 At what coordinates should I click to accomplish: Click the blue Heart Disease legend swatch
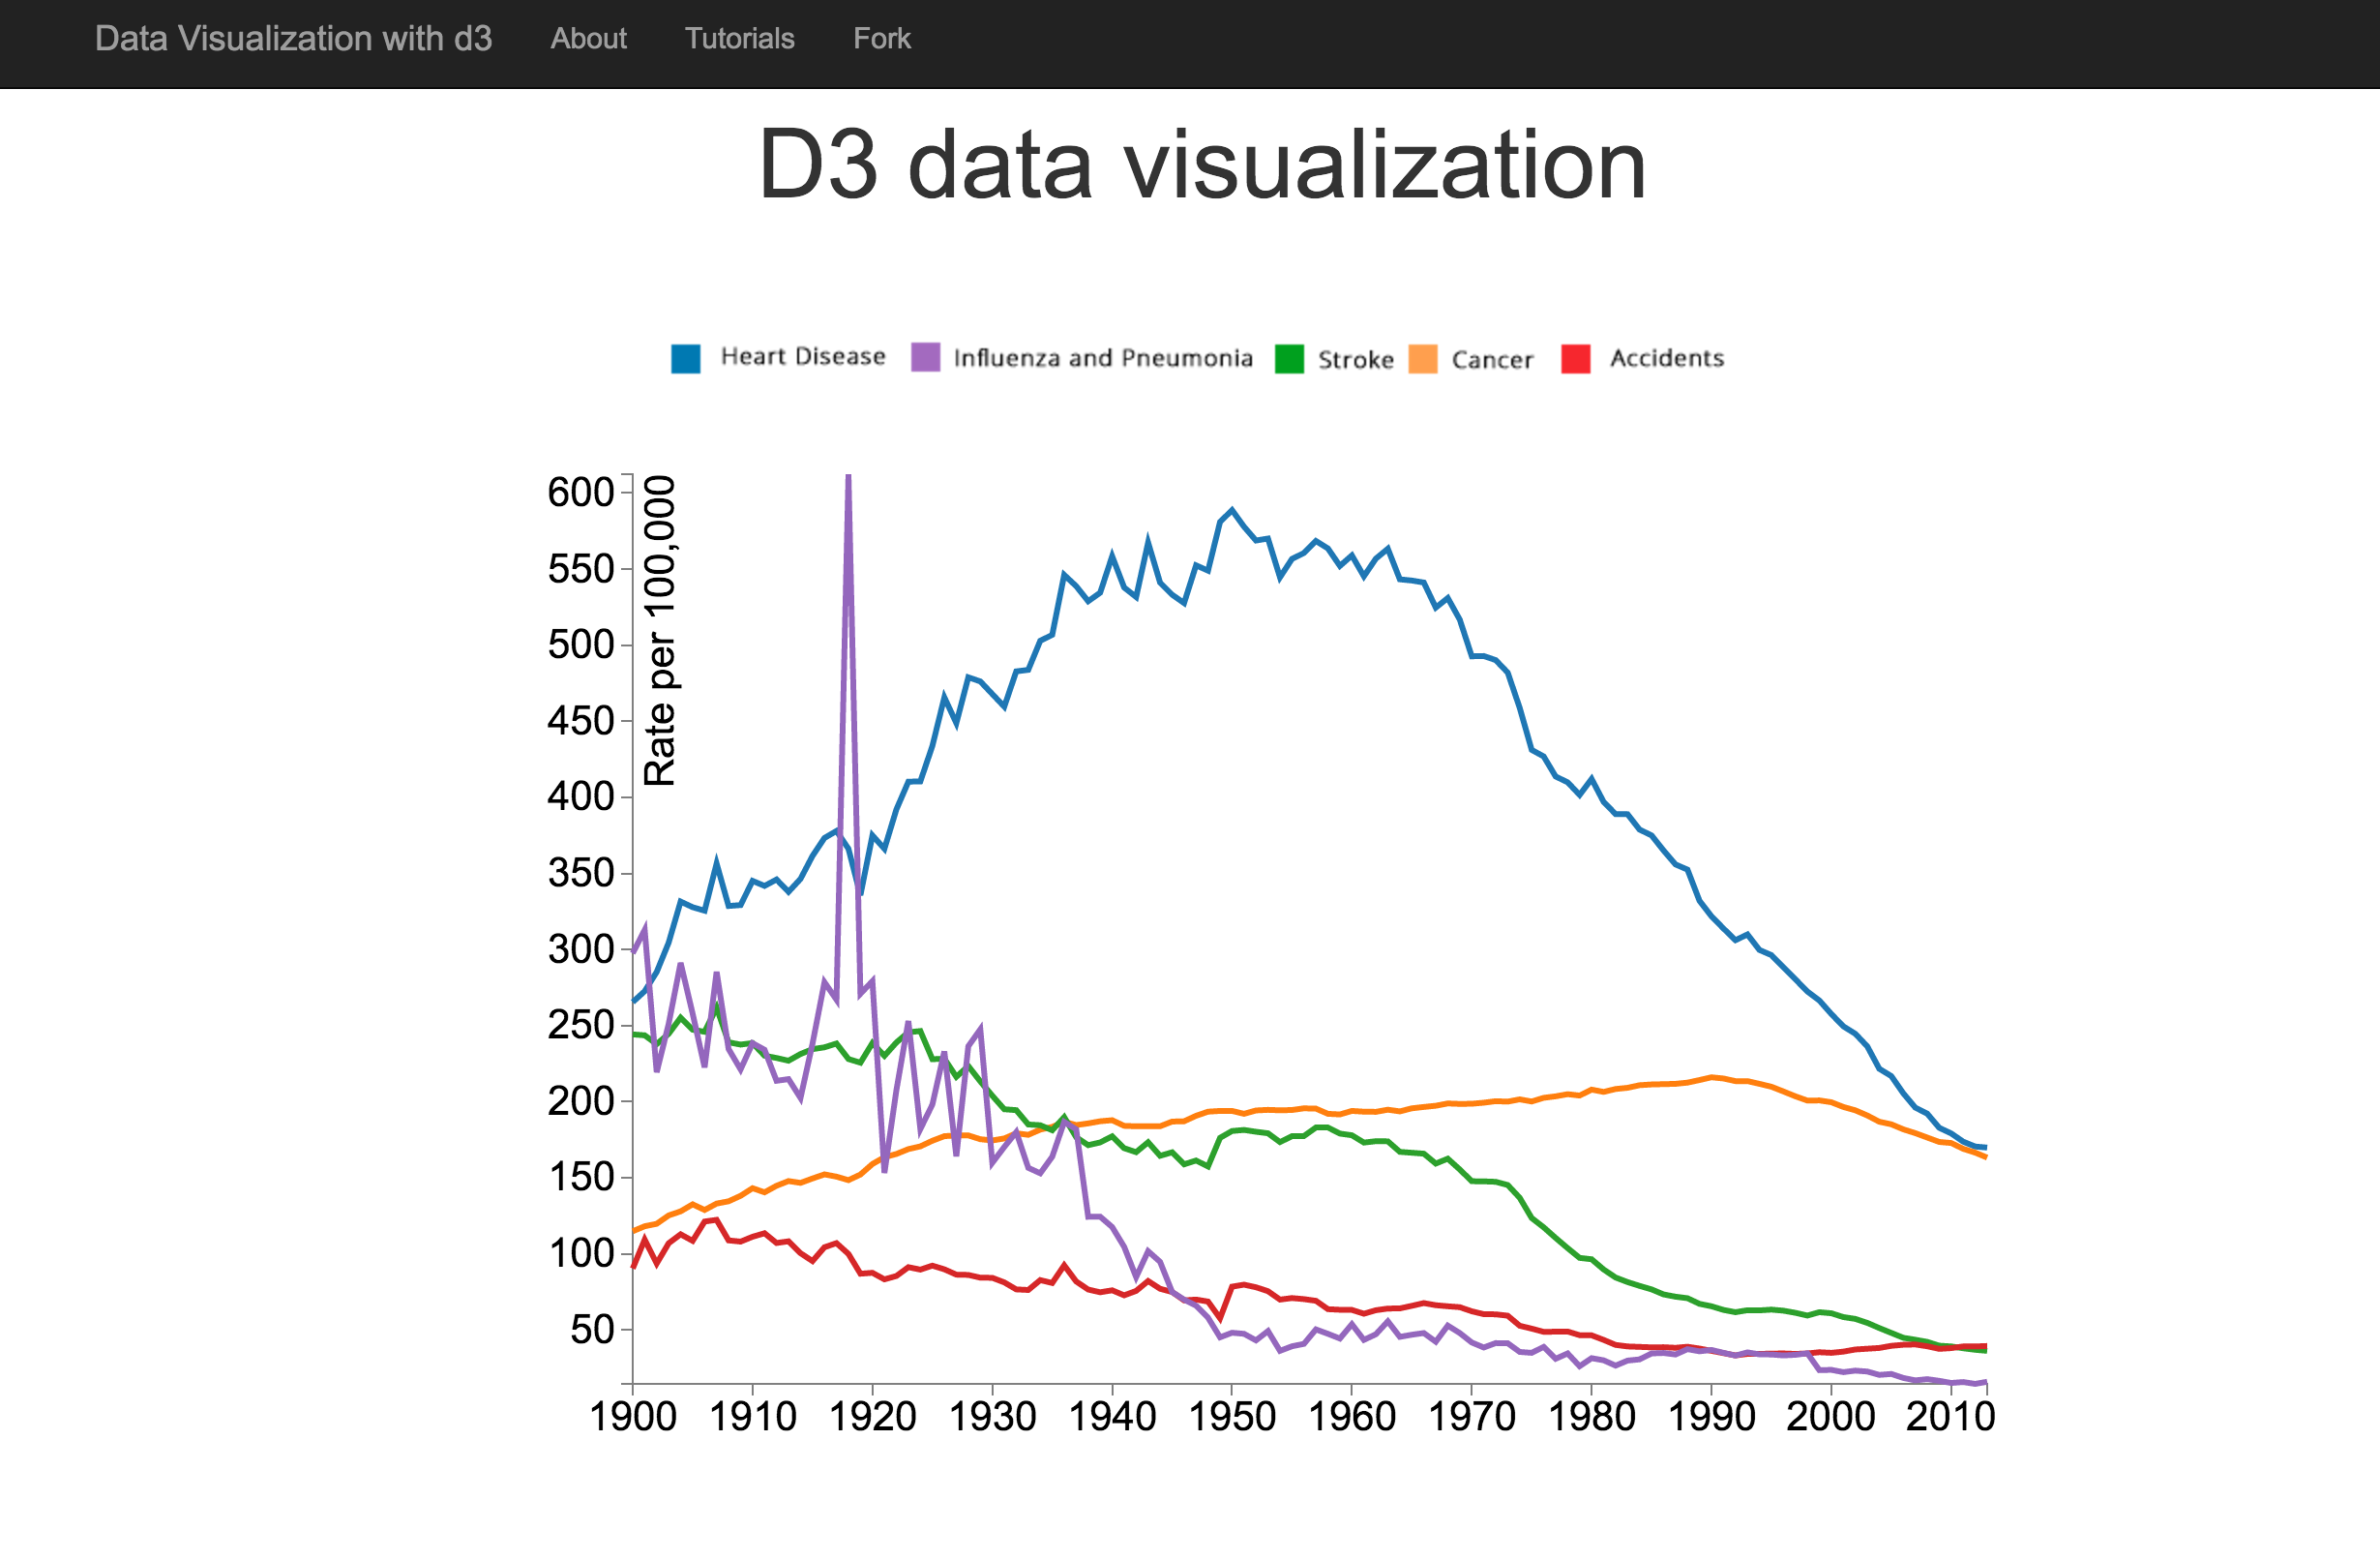686,359
